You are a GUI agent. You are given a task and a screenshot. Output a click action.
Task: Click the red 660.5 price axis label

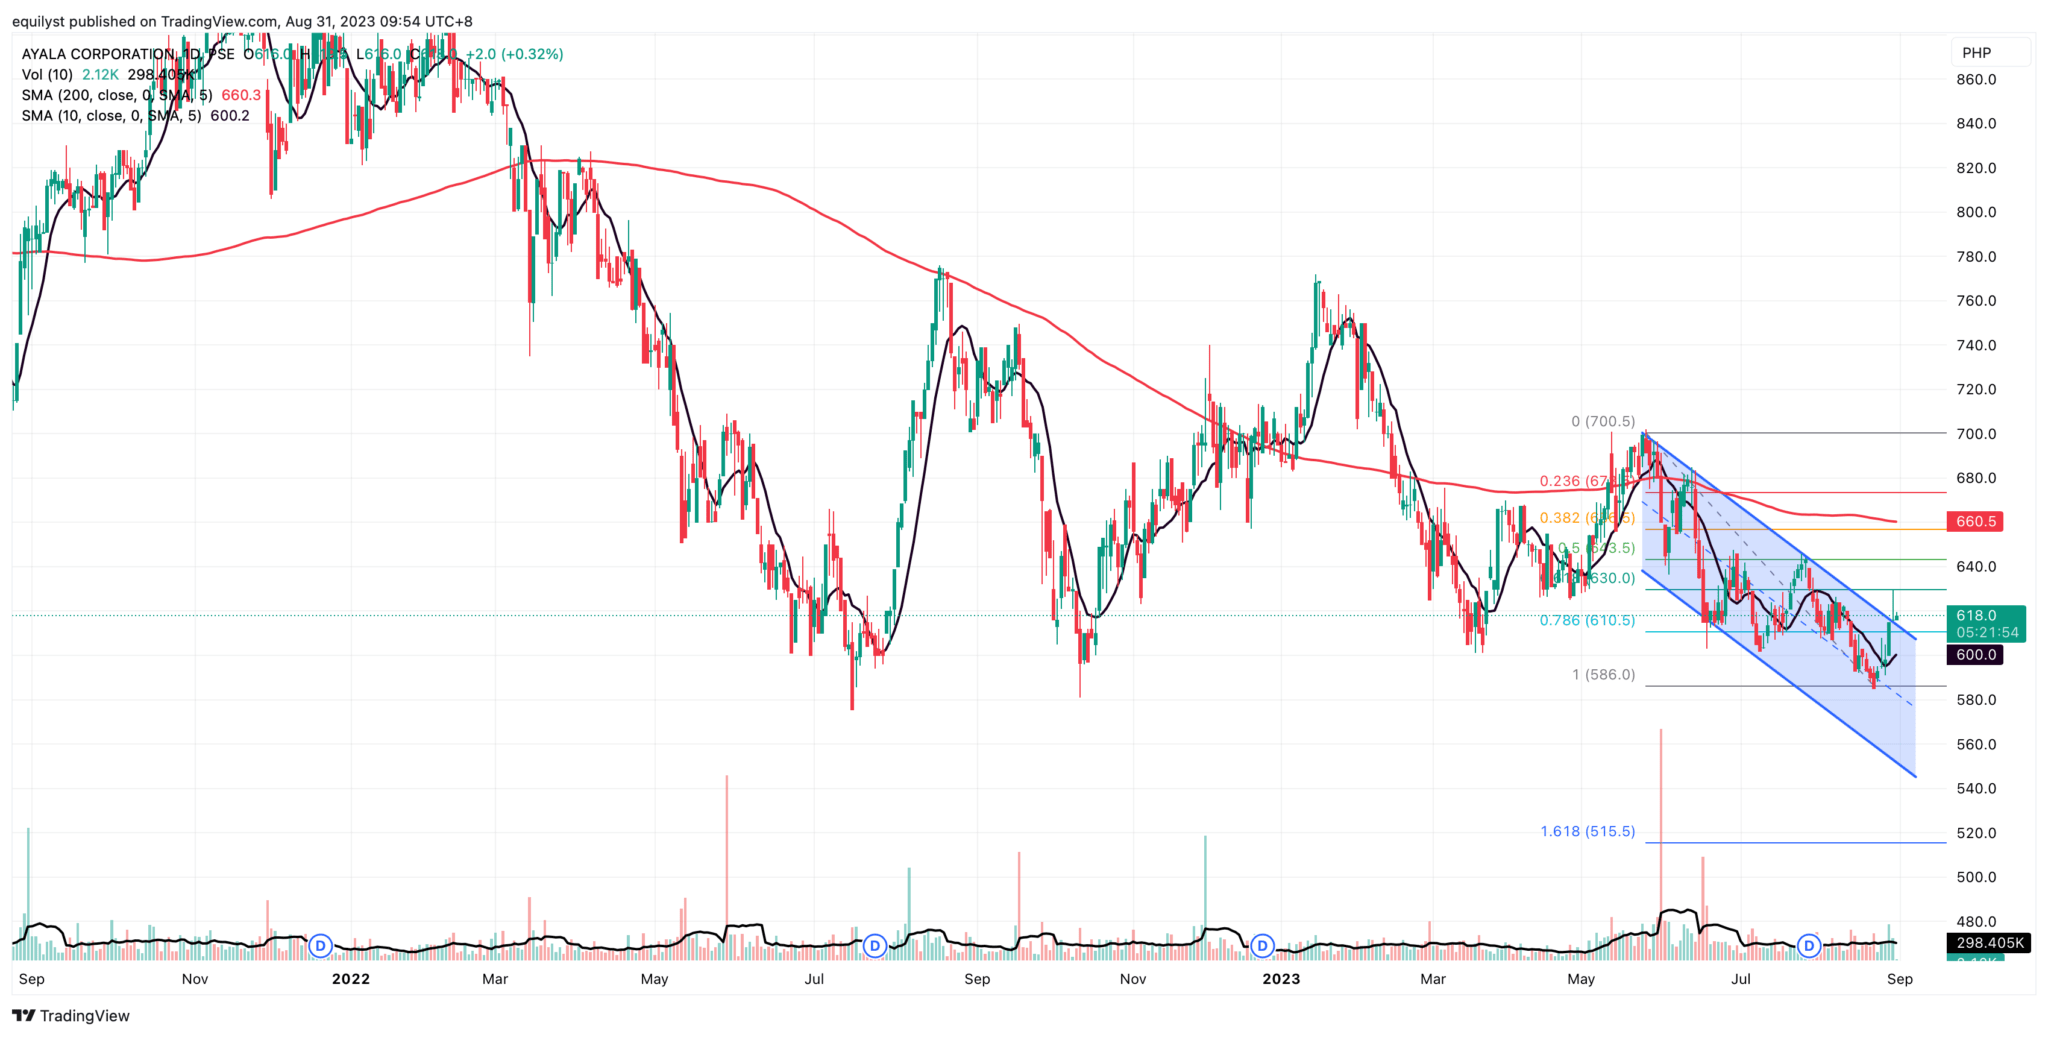tap(1975, 521)
